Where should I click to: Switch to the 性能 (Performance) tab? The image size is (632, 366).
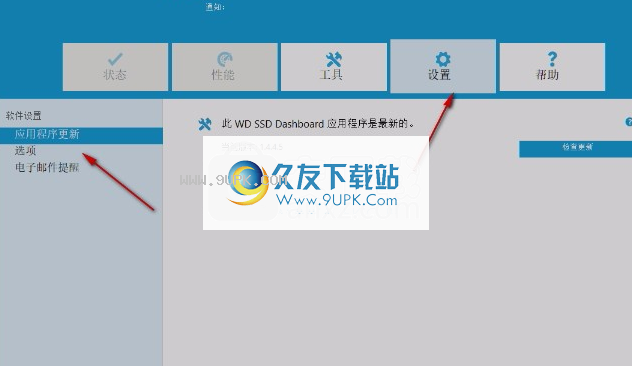(225, 67)
